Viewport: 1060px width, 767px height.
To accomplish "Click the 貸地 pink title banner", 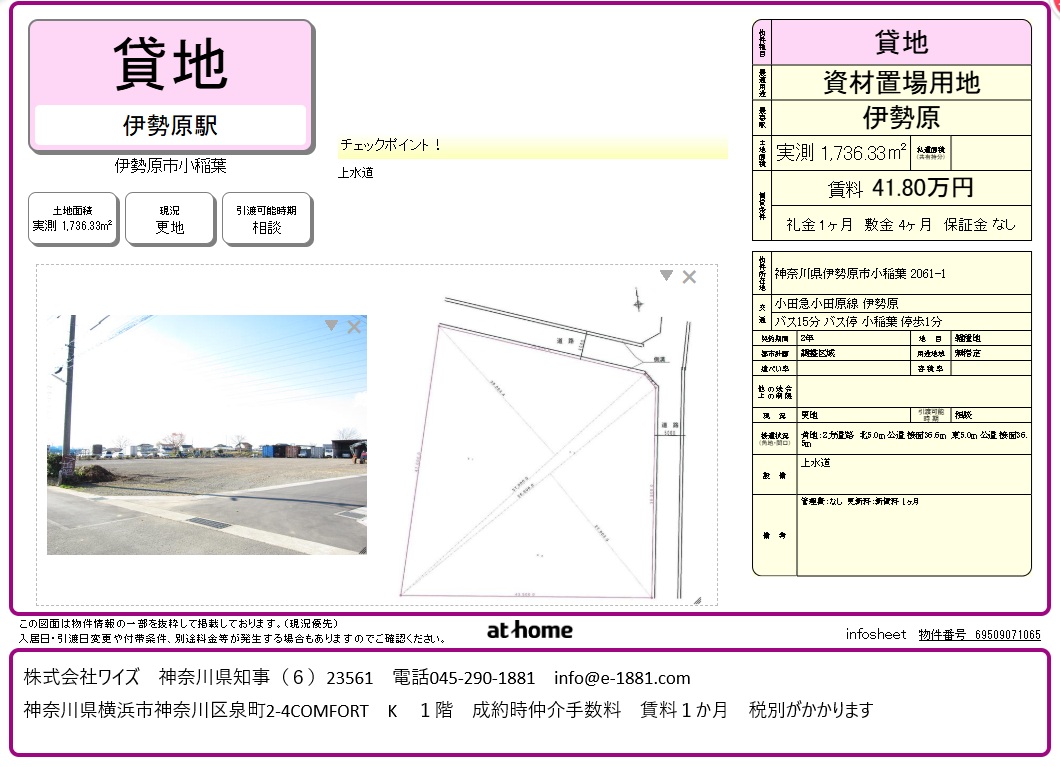I will (x=170, y=63).
